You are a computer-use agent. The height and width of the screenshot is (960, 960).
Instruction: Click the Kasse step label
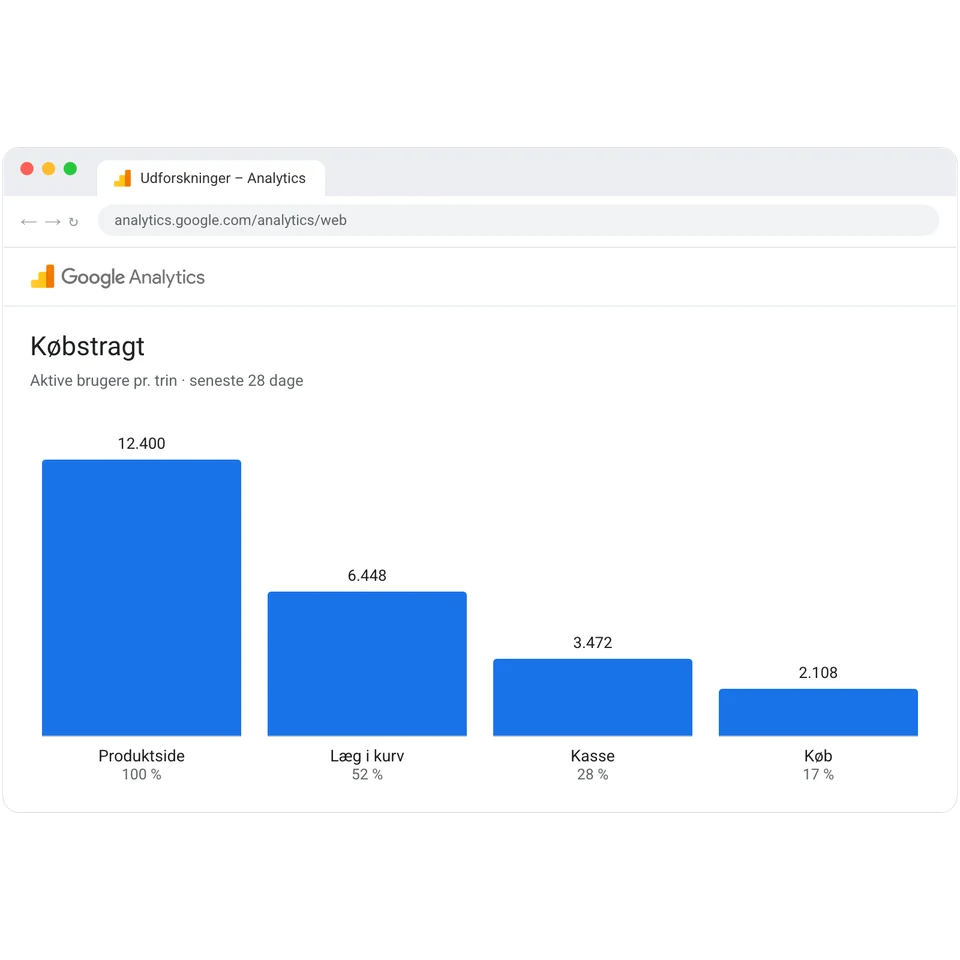[x=593, y=756]
